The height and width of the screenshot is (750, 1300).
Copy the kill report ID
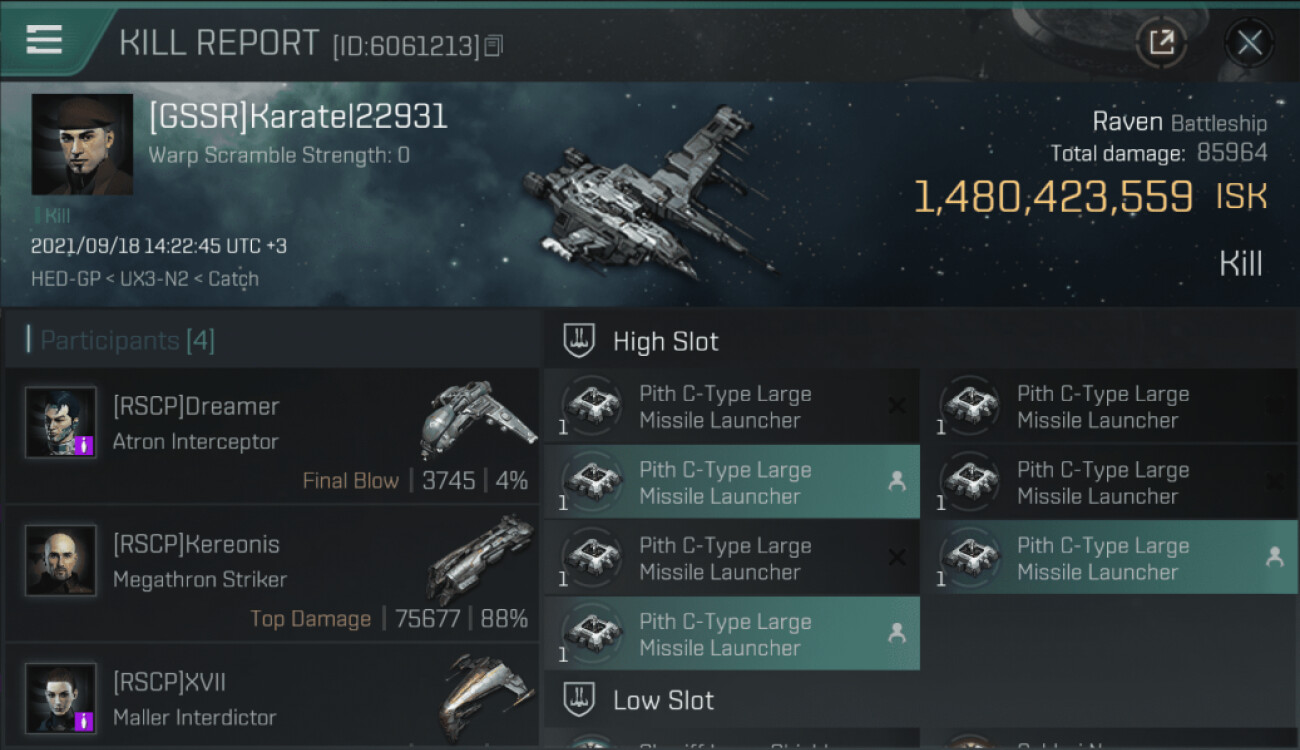point(493,46)
